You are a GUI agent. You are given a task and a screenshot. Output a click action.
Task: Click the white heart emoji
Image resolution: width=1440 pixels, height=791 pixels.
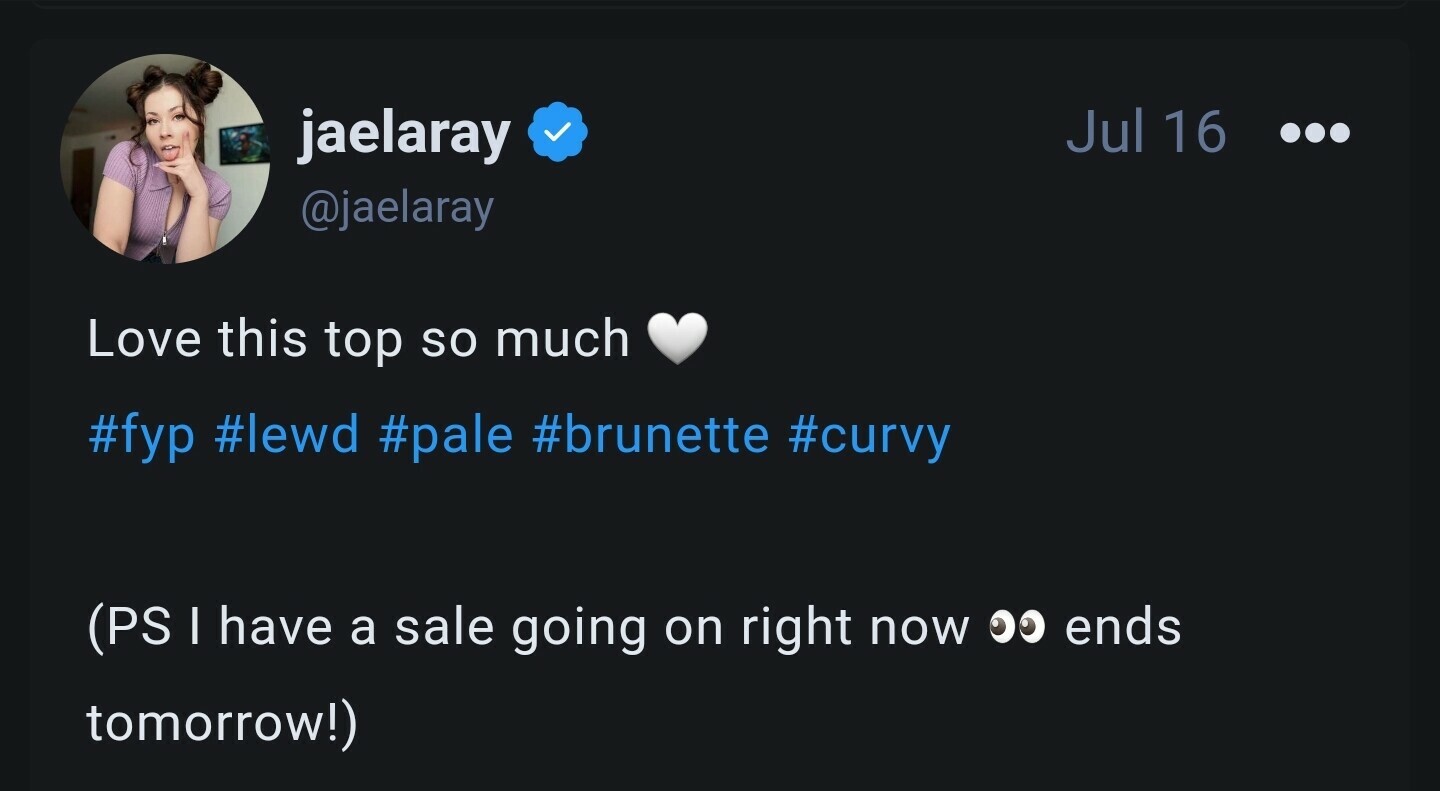coord(677,339)
